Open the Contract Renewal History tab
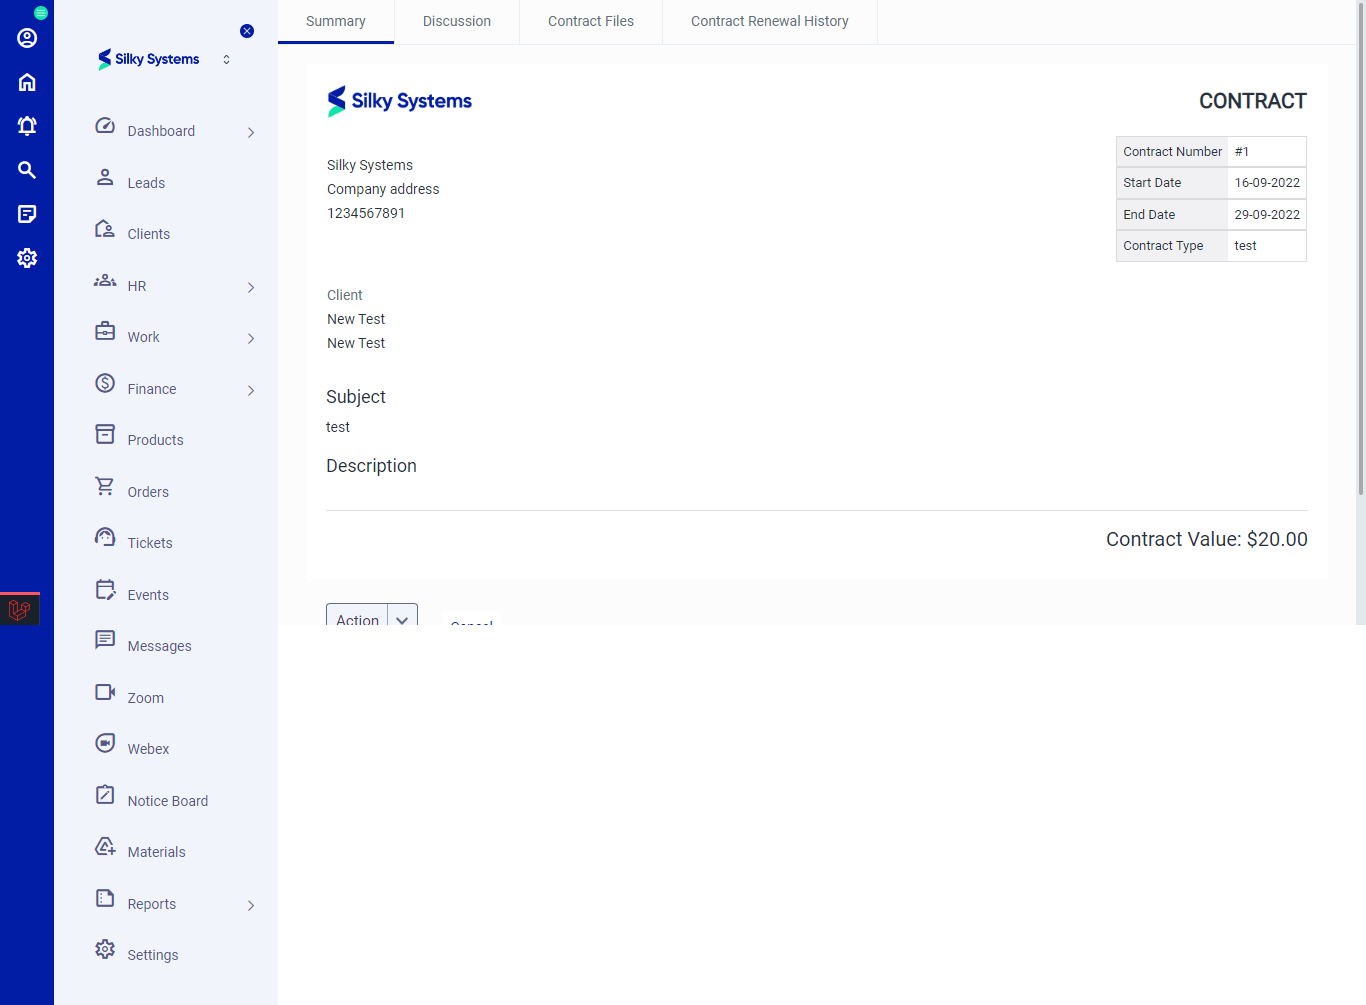The width and height of the screenshot is (1366, 1005). 768,21
